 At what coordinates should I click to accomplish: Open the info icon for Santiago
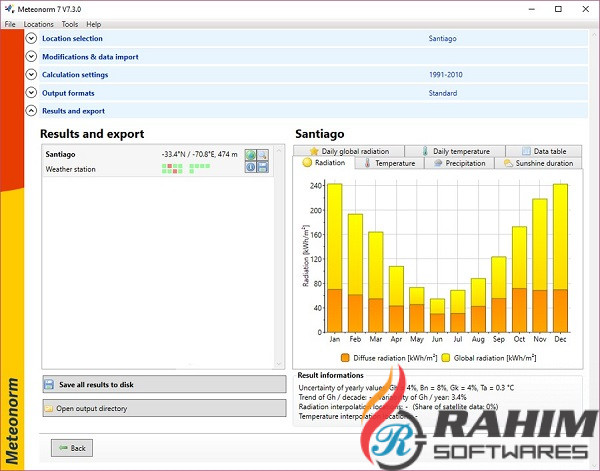(x=251, y=167)
